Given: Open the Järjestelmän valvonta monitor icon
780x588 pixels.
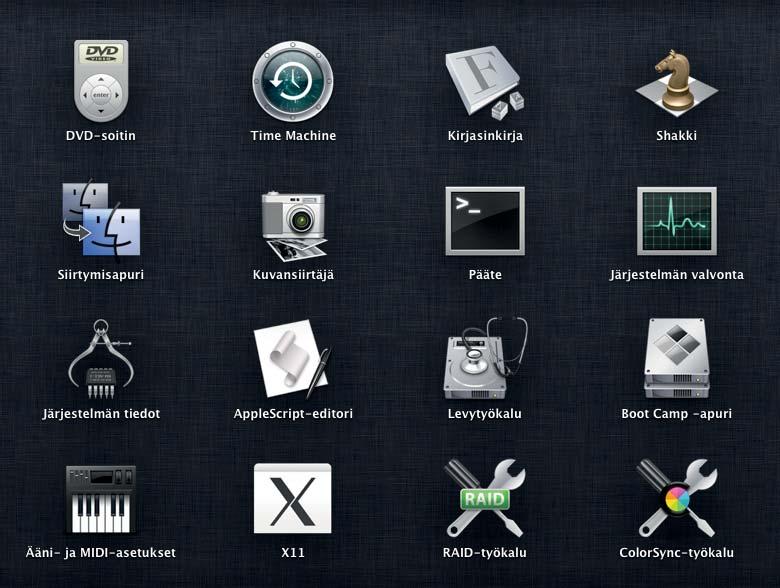Looking at the screenshot, I should (x=677, y=221).
